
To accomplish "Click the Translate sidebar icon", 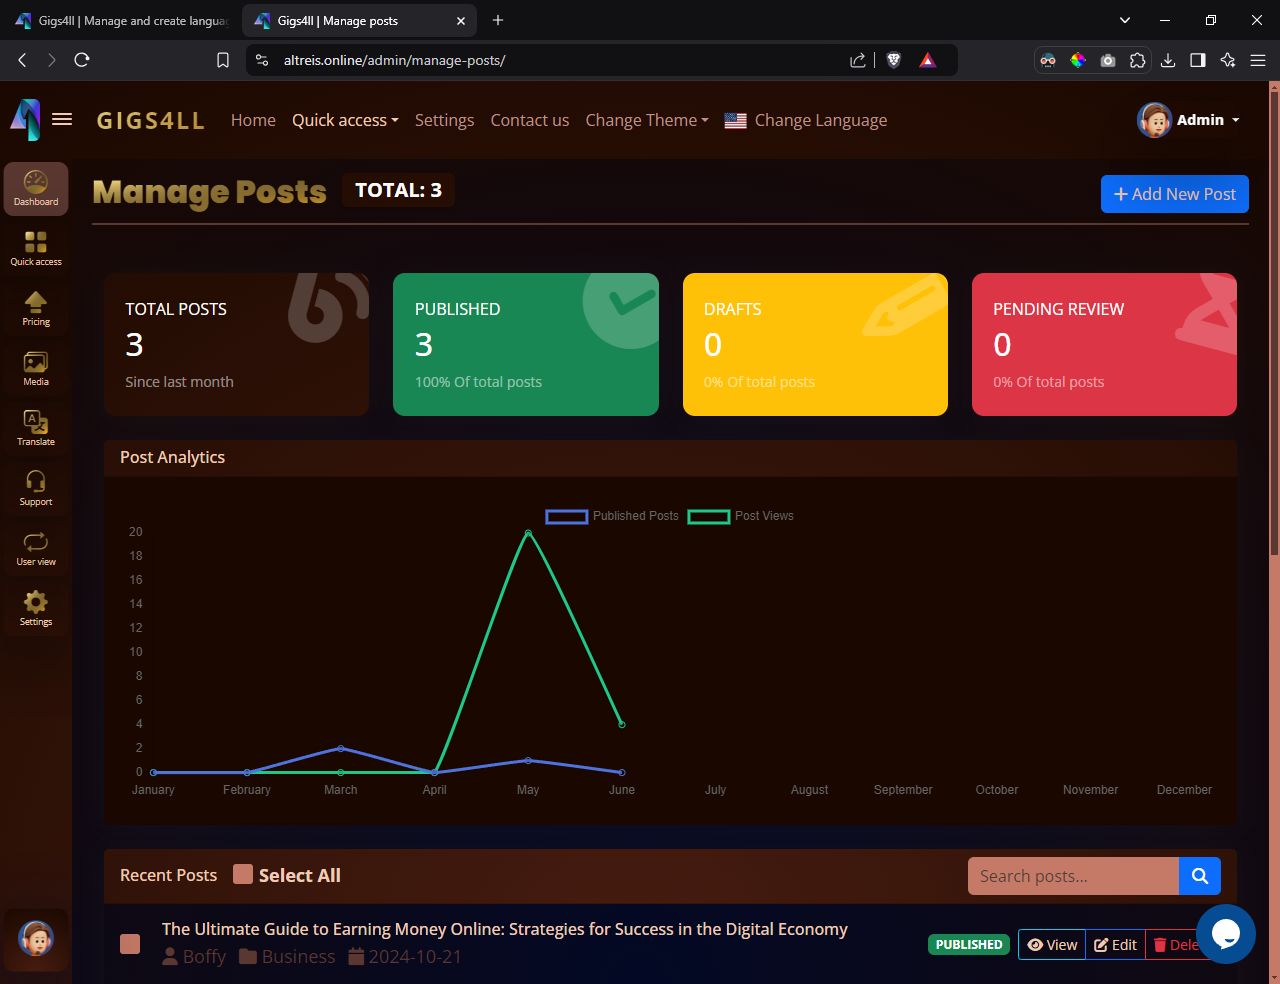I will (36, 428).
